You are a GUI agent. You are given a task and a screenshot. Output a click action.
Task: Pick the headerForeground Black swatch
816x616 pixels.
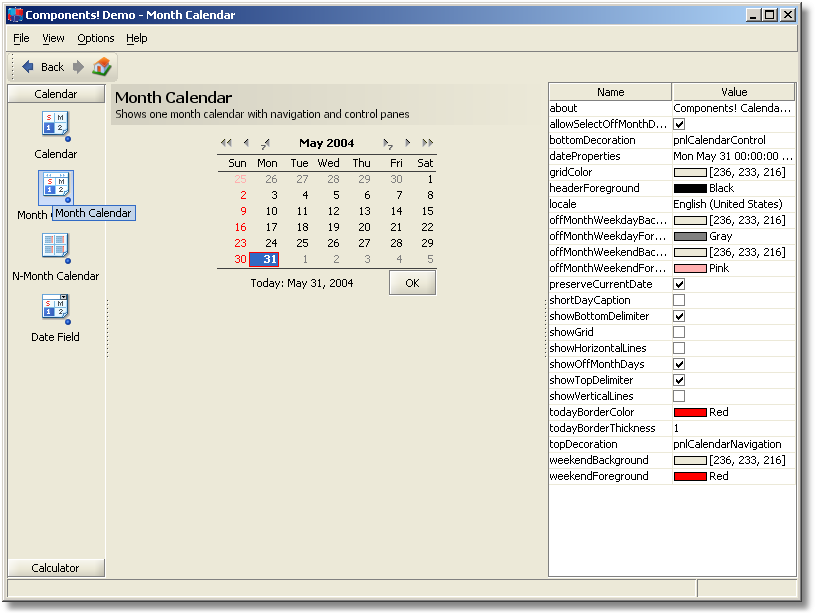coord(690,188)
